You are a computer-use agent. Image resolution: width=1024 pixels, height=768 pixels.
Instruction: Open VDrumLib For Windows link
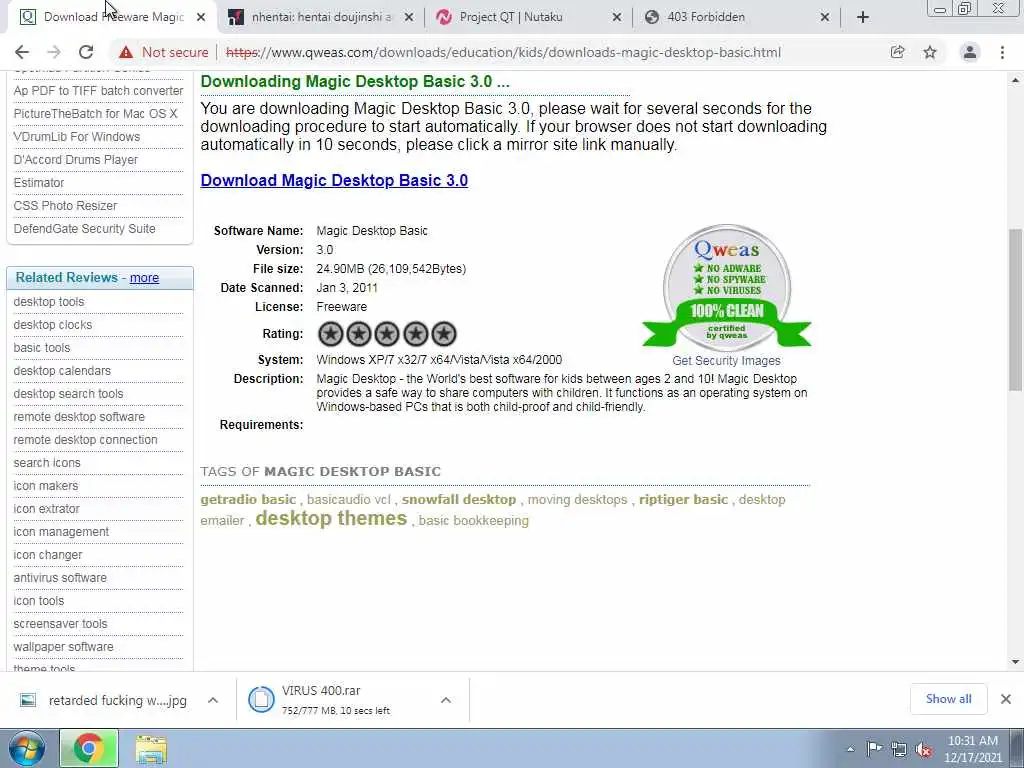(76, 136)
